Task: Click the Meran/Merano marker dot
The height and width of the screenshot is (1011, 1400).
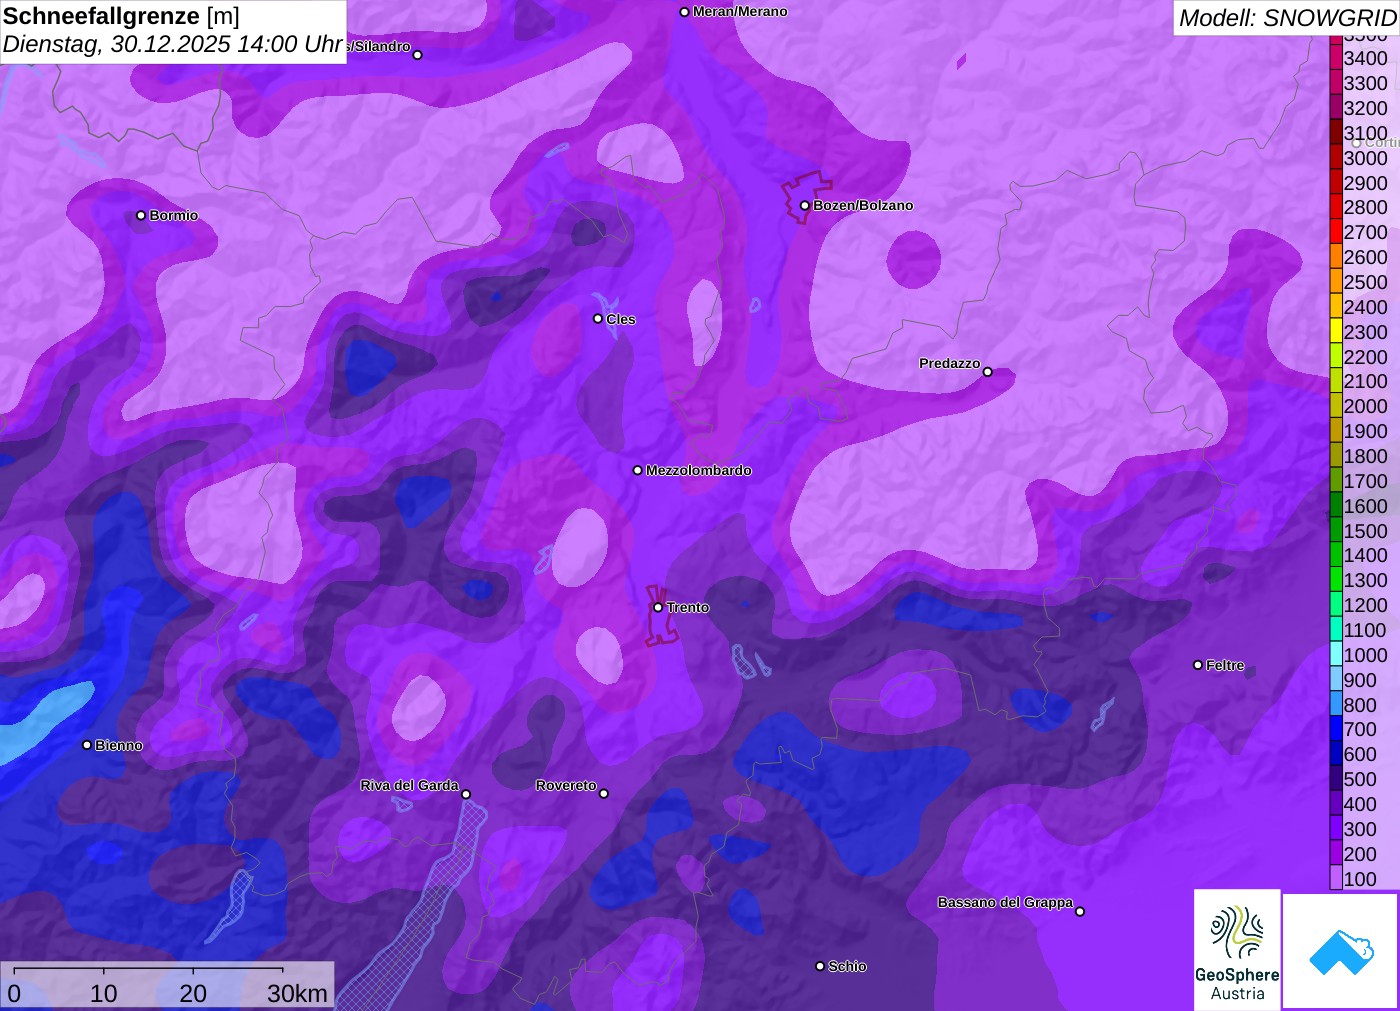Action: [684, 12]
